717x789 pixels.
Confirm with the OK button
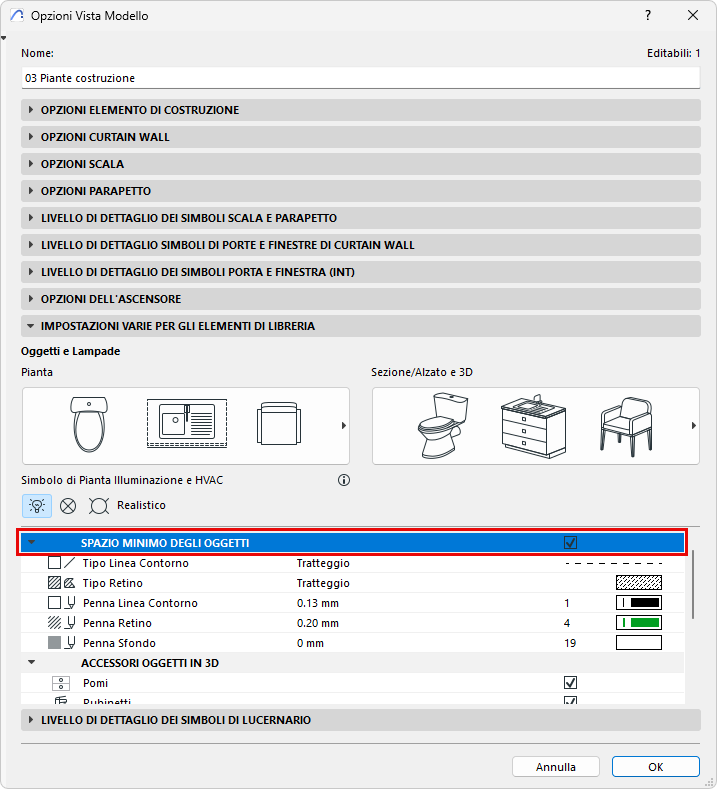(656, 767)
